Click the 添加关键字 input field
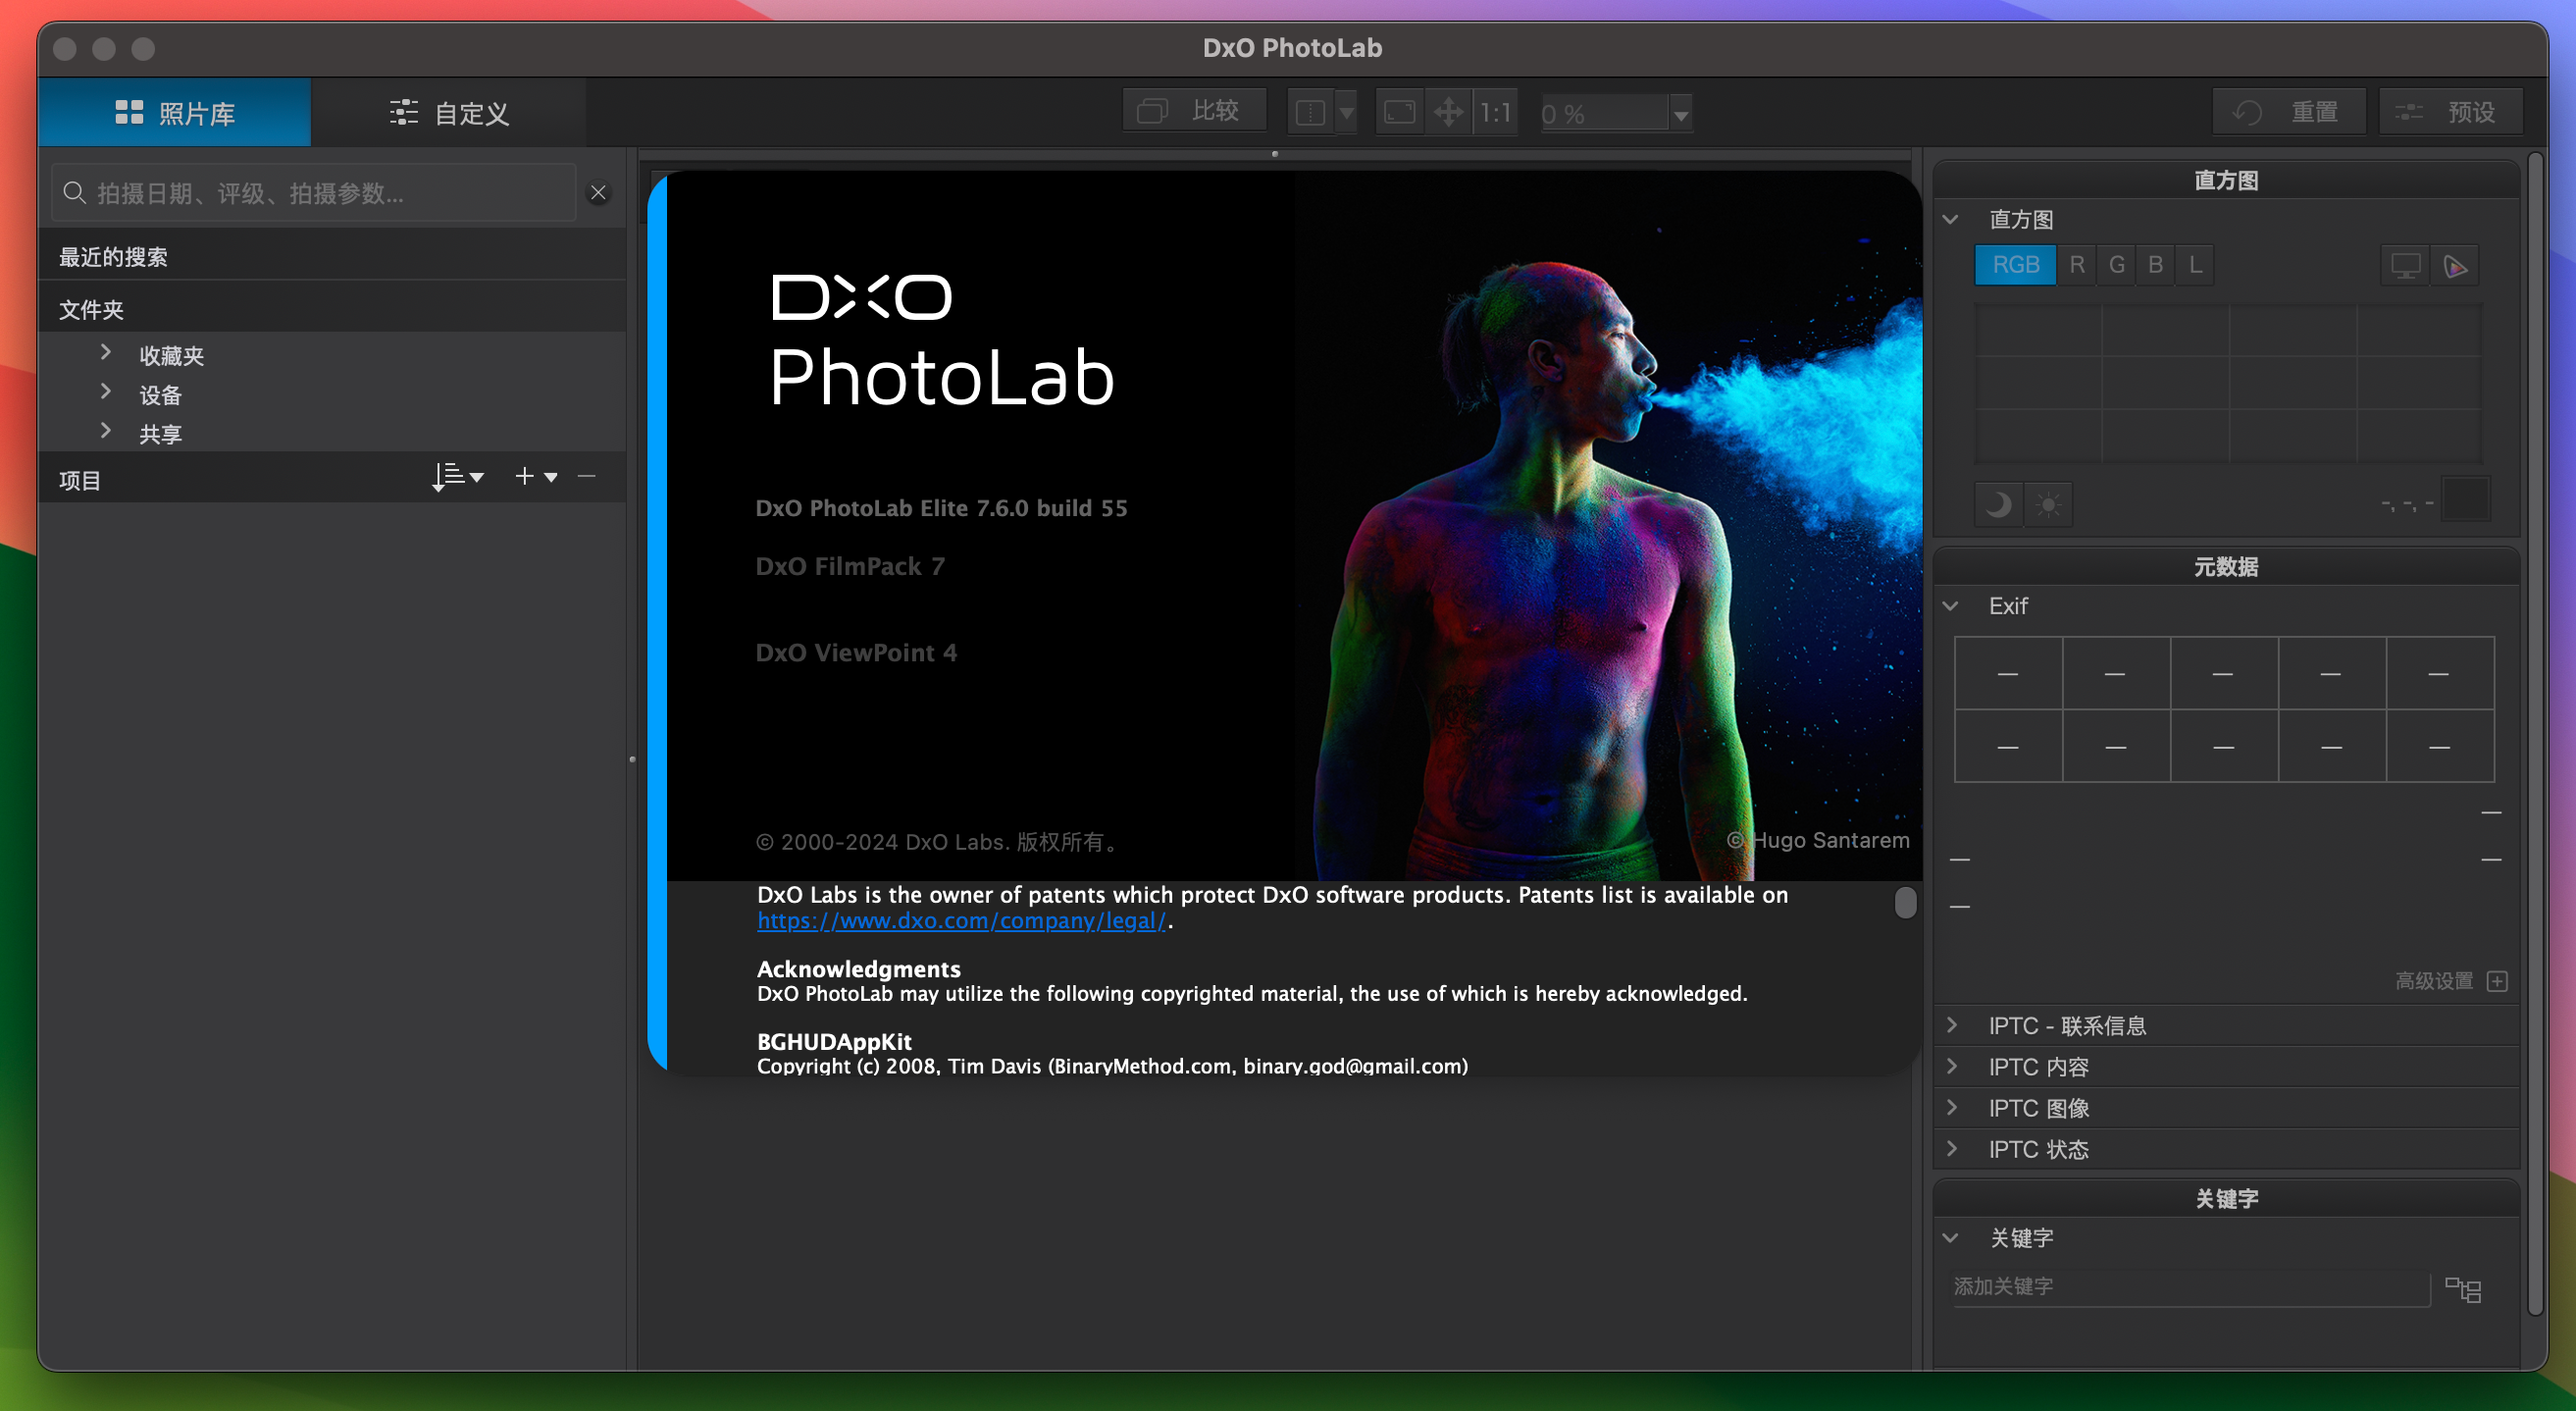 click(2190, 1287)
